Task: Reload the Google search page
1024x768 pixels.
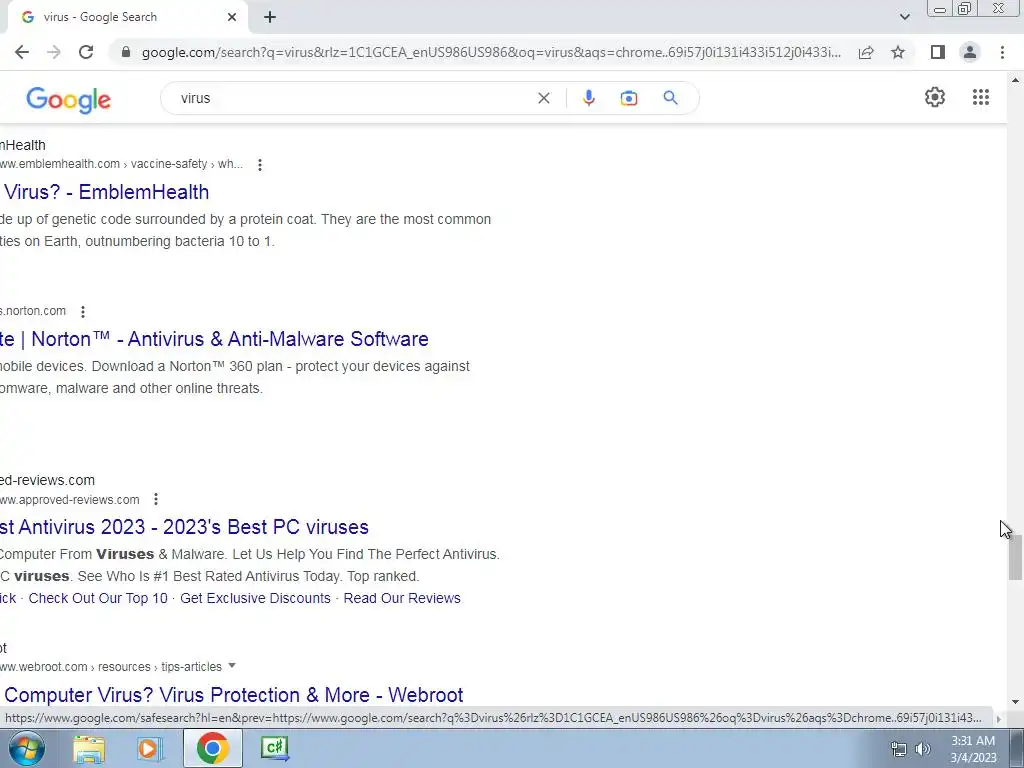Action: point(86,52)
